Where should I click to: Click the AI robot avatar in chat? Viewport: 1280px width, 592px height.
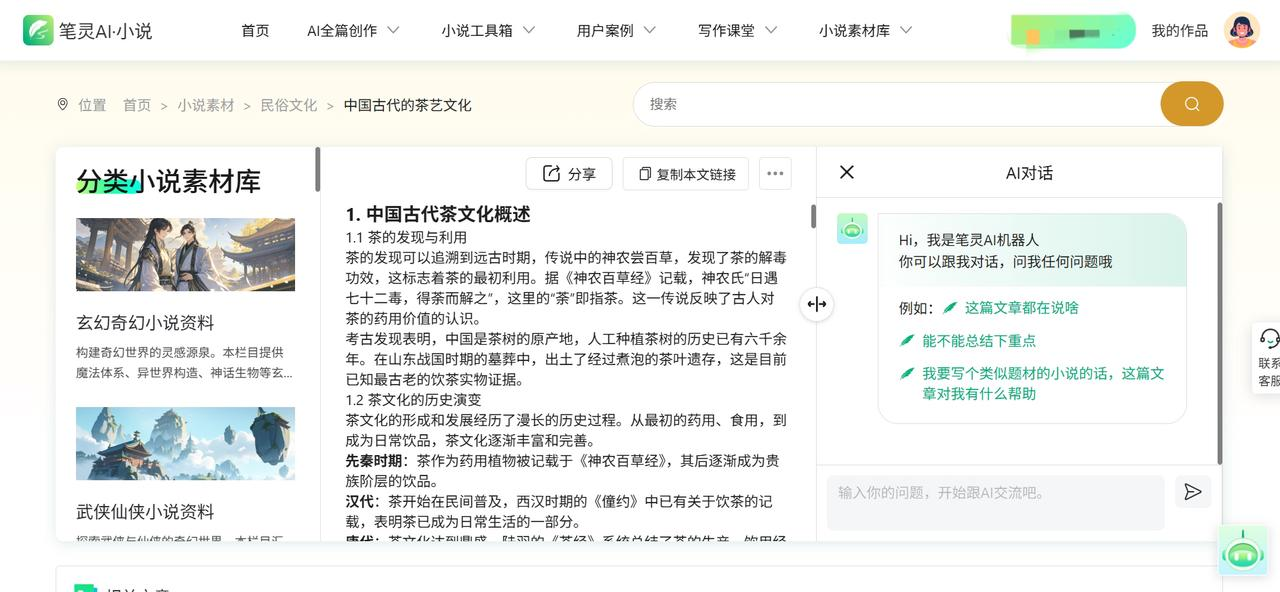[x=852, y=229]
